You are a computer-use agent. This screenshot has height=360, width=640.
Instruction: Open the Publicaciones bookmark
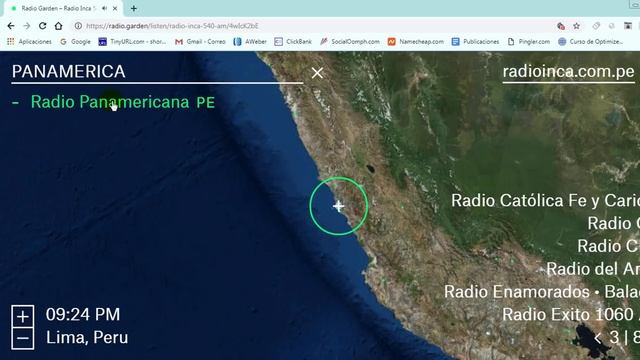click(475, 42)
